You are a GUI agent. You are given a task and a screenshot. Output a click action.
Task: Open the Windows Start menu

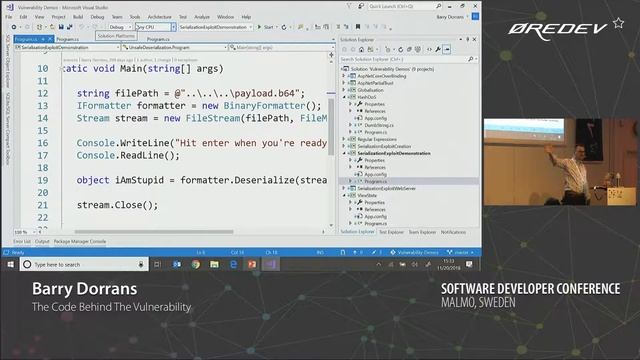click(11, 264)
